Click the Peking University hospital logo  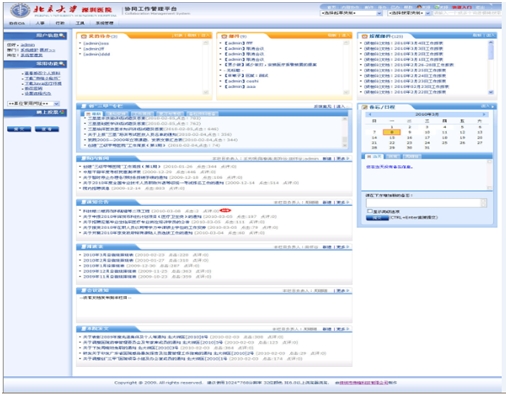20,10
